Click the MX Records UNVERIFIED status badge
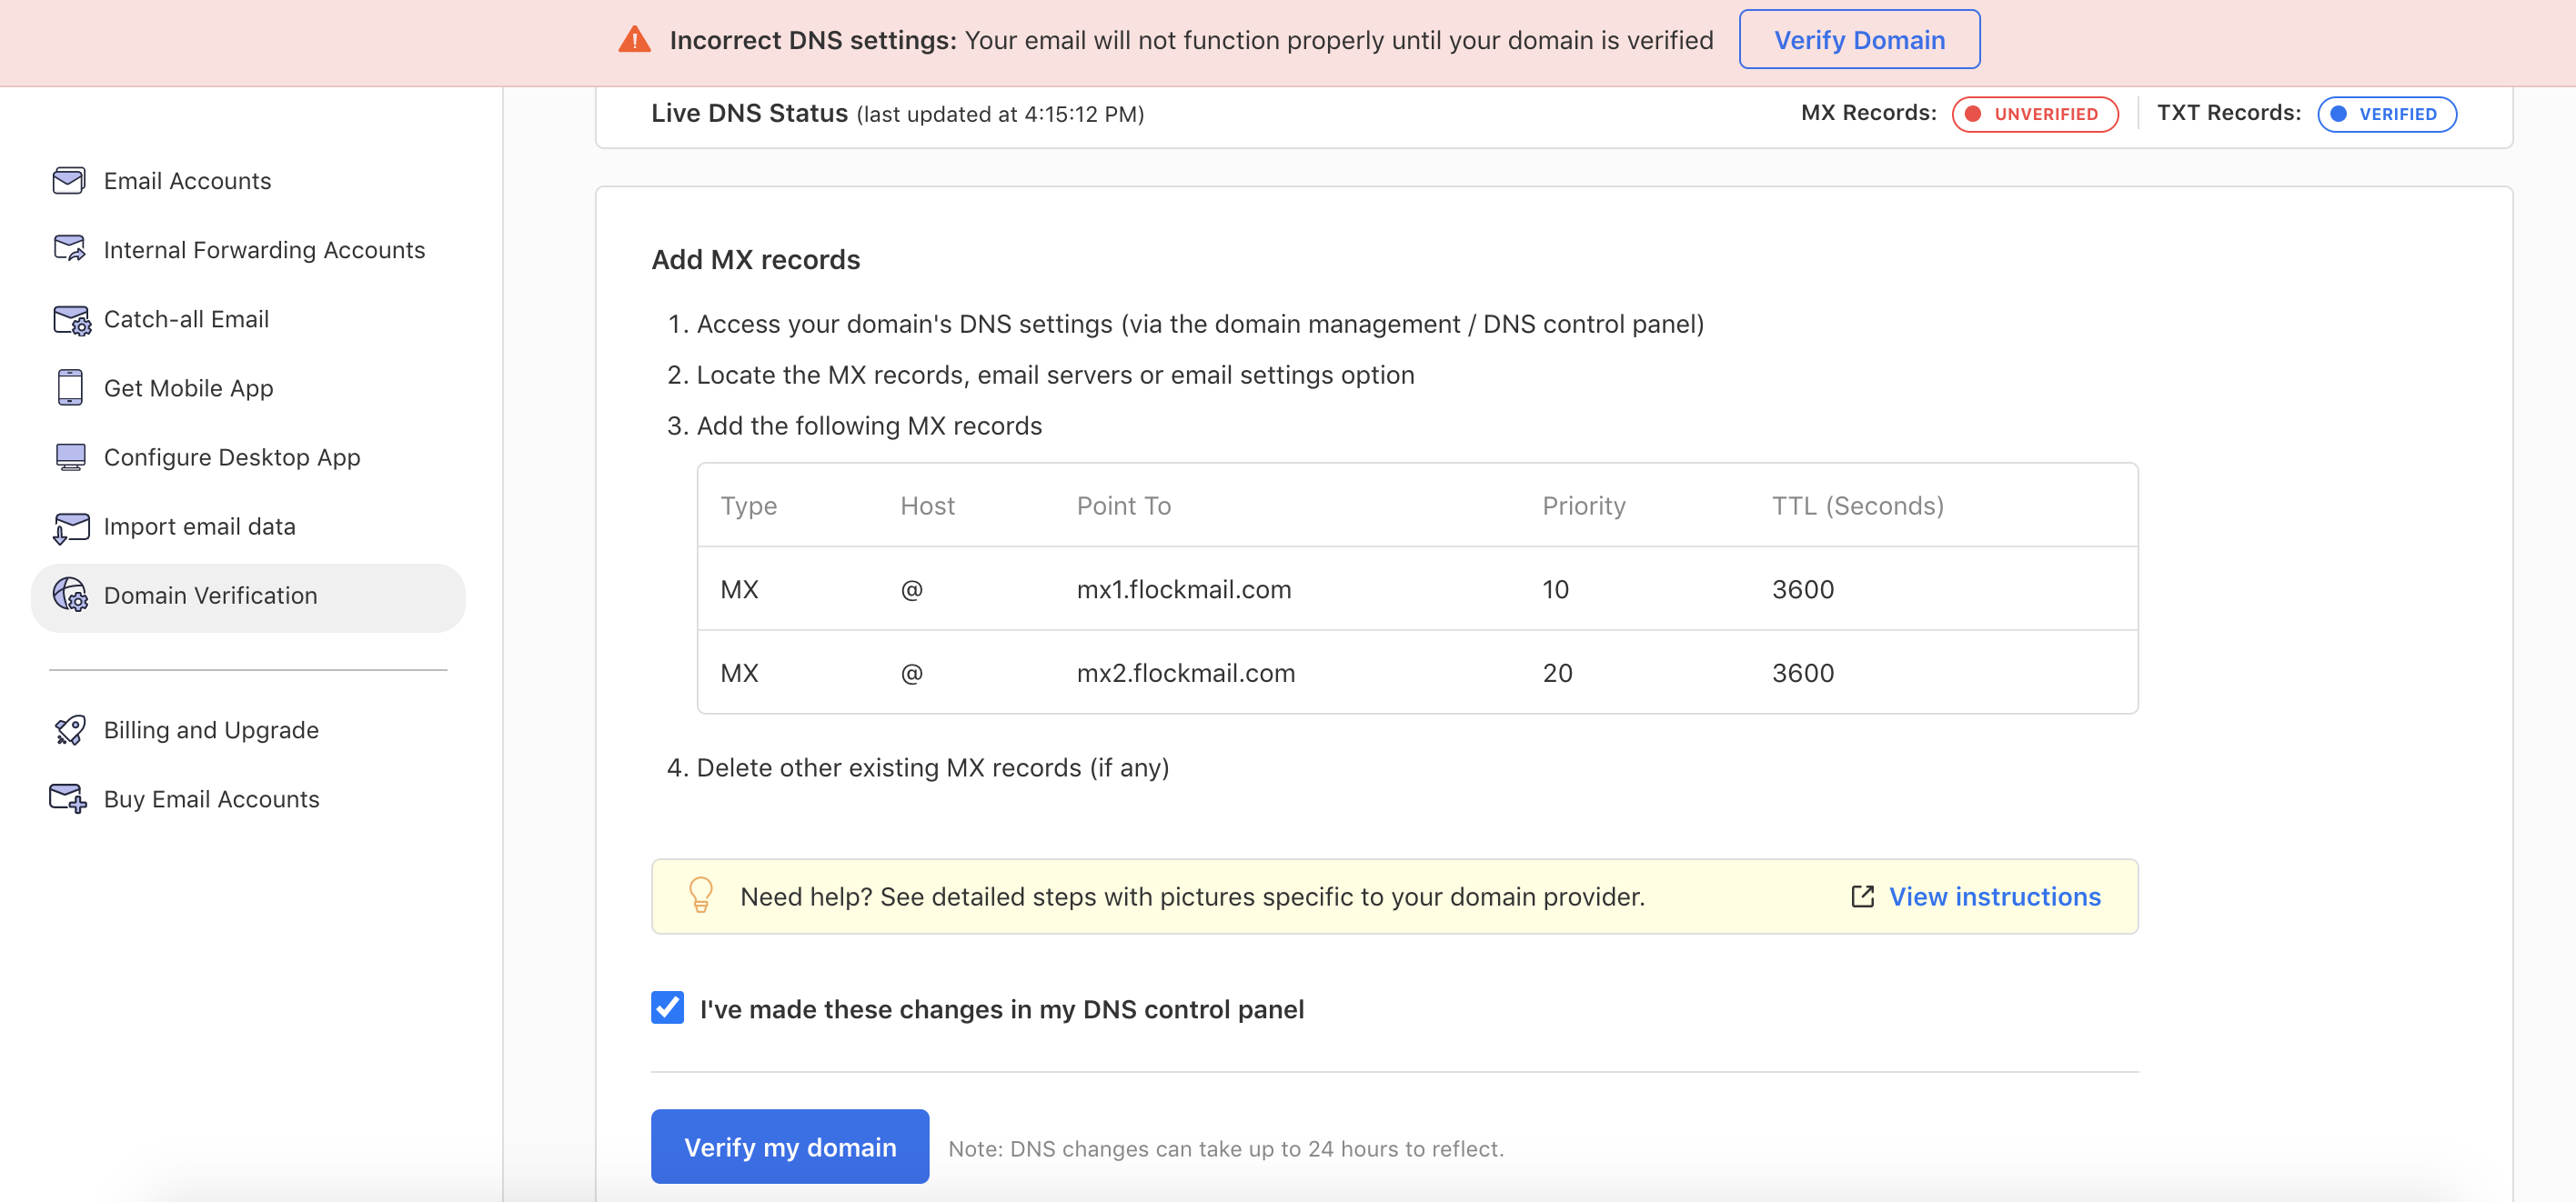 point(2035,114)
